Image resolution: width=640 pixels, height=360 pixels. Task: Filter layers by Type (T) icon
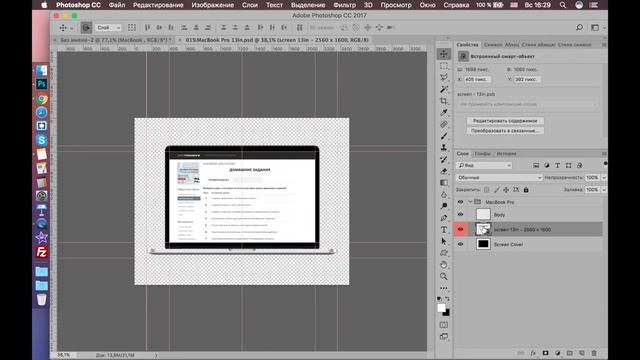[558, 165]
